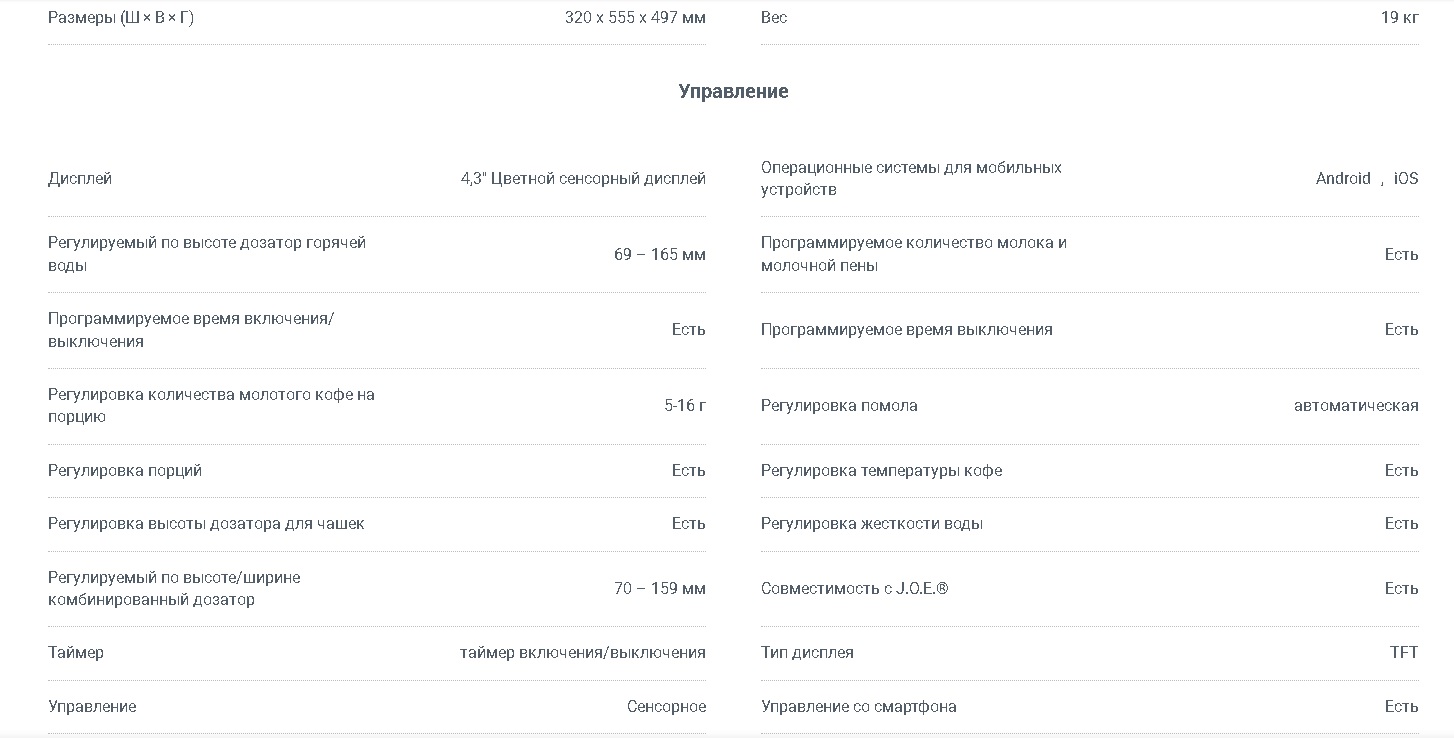Click the 70 – 159 мм combined dispenser value

tap(660, 588)
